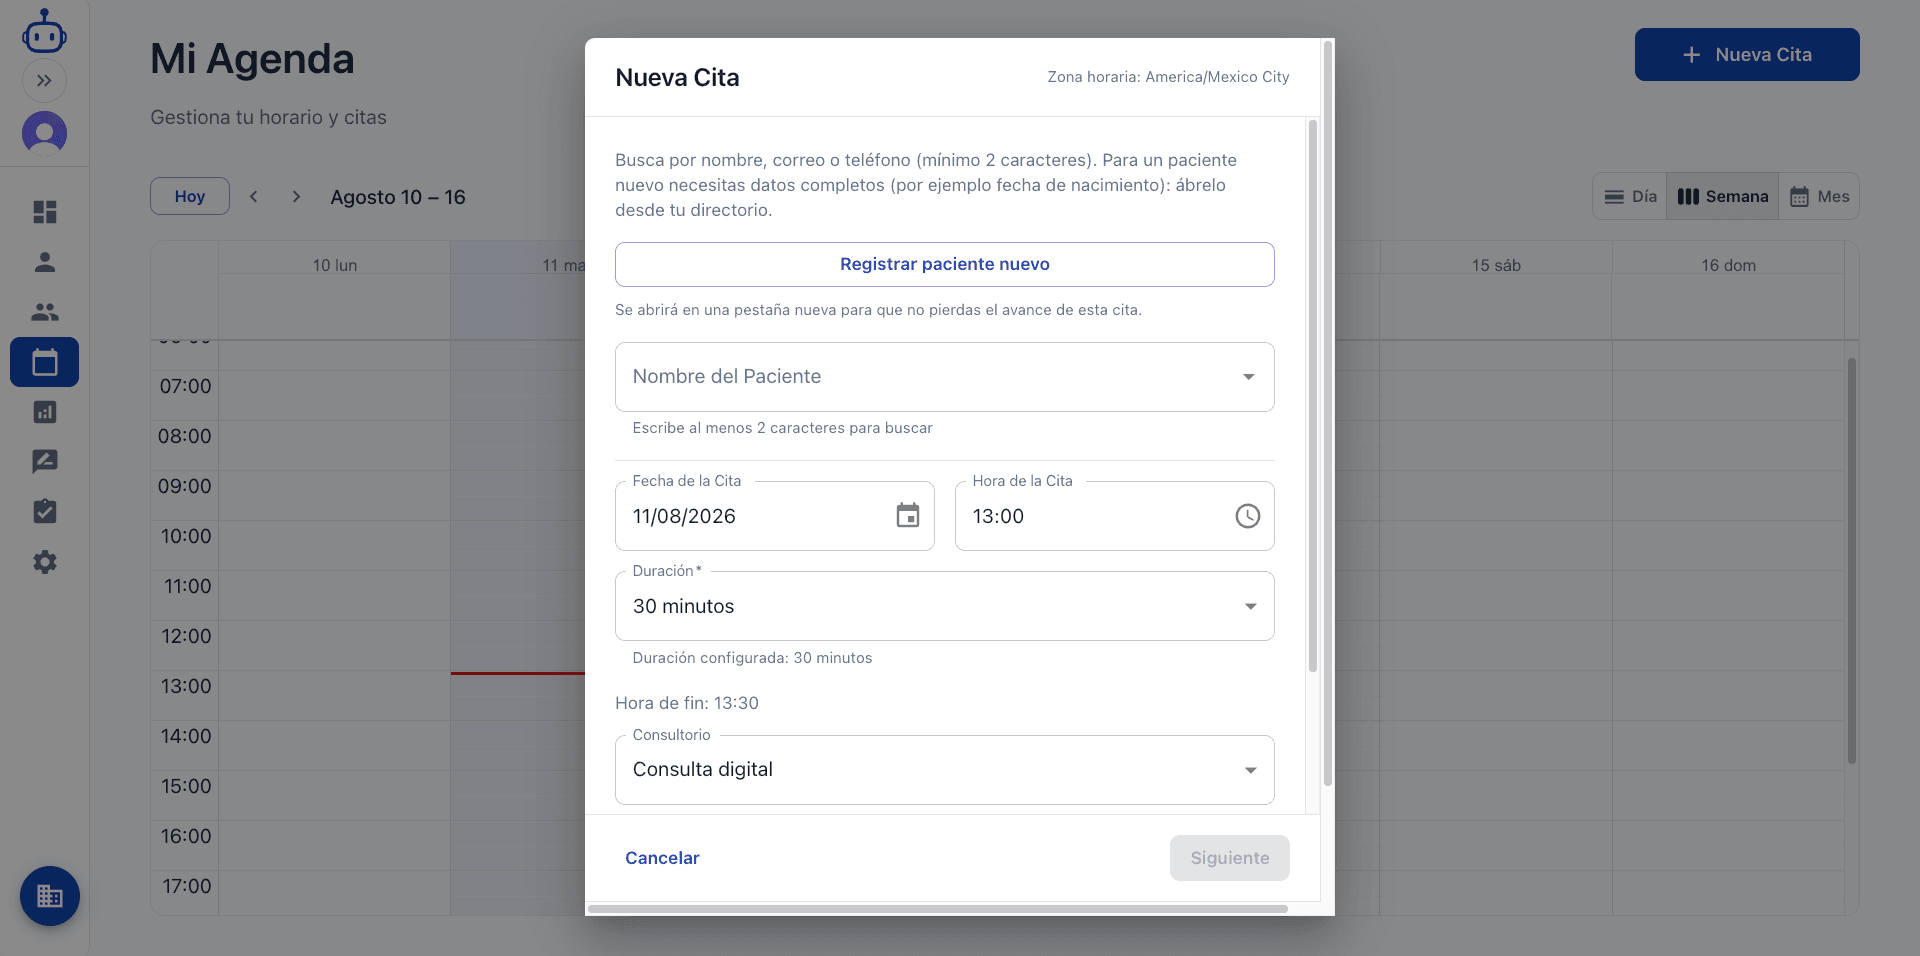Click Registrar paciente nuevo button

[945, 264]
